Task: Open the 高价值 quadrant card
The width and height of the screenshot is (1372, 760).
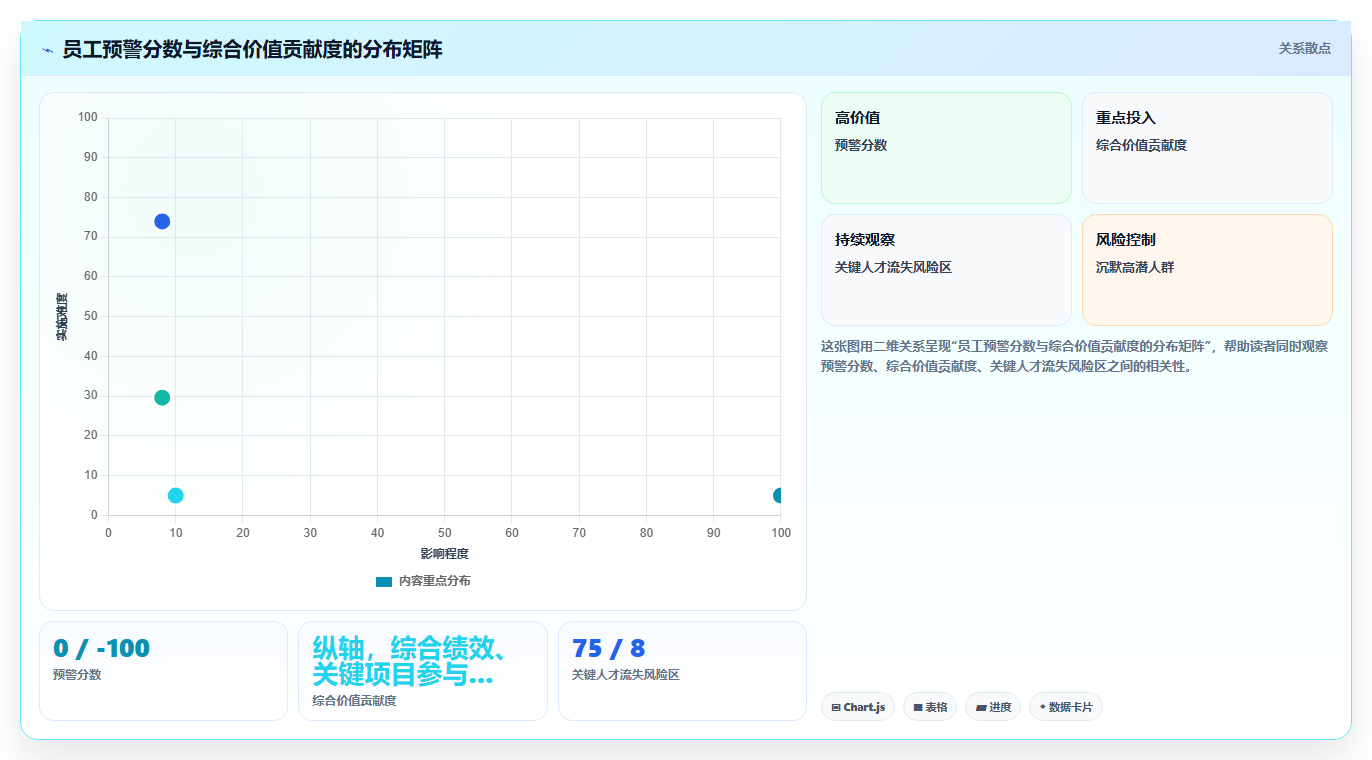Action: (x=946, y=148)
